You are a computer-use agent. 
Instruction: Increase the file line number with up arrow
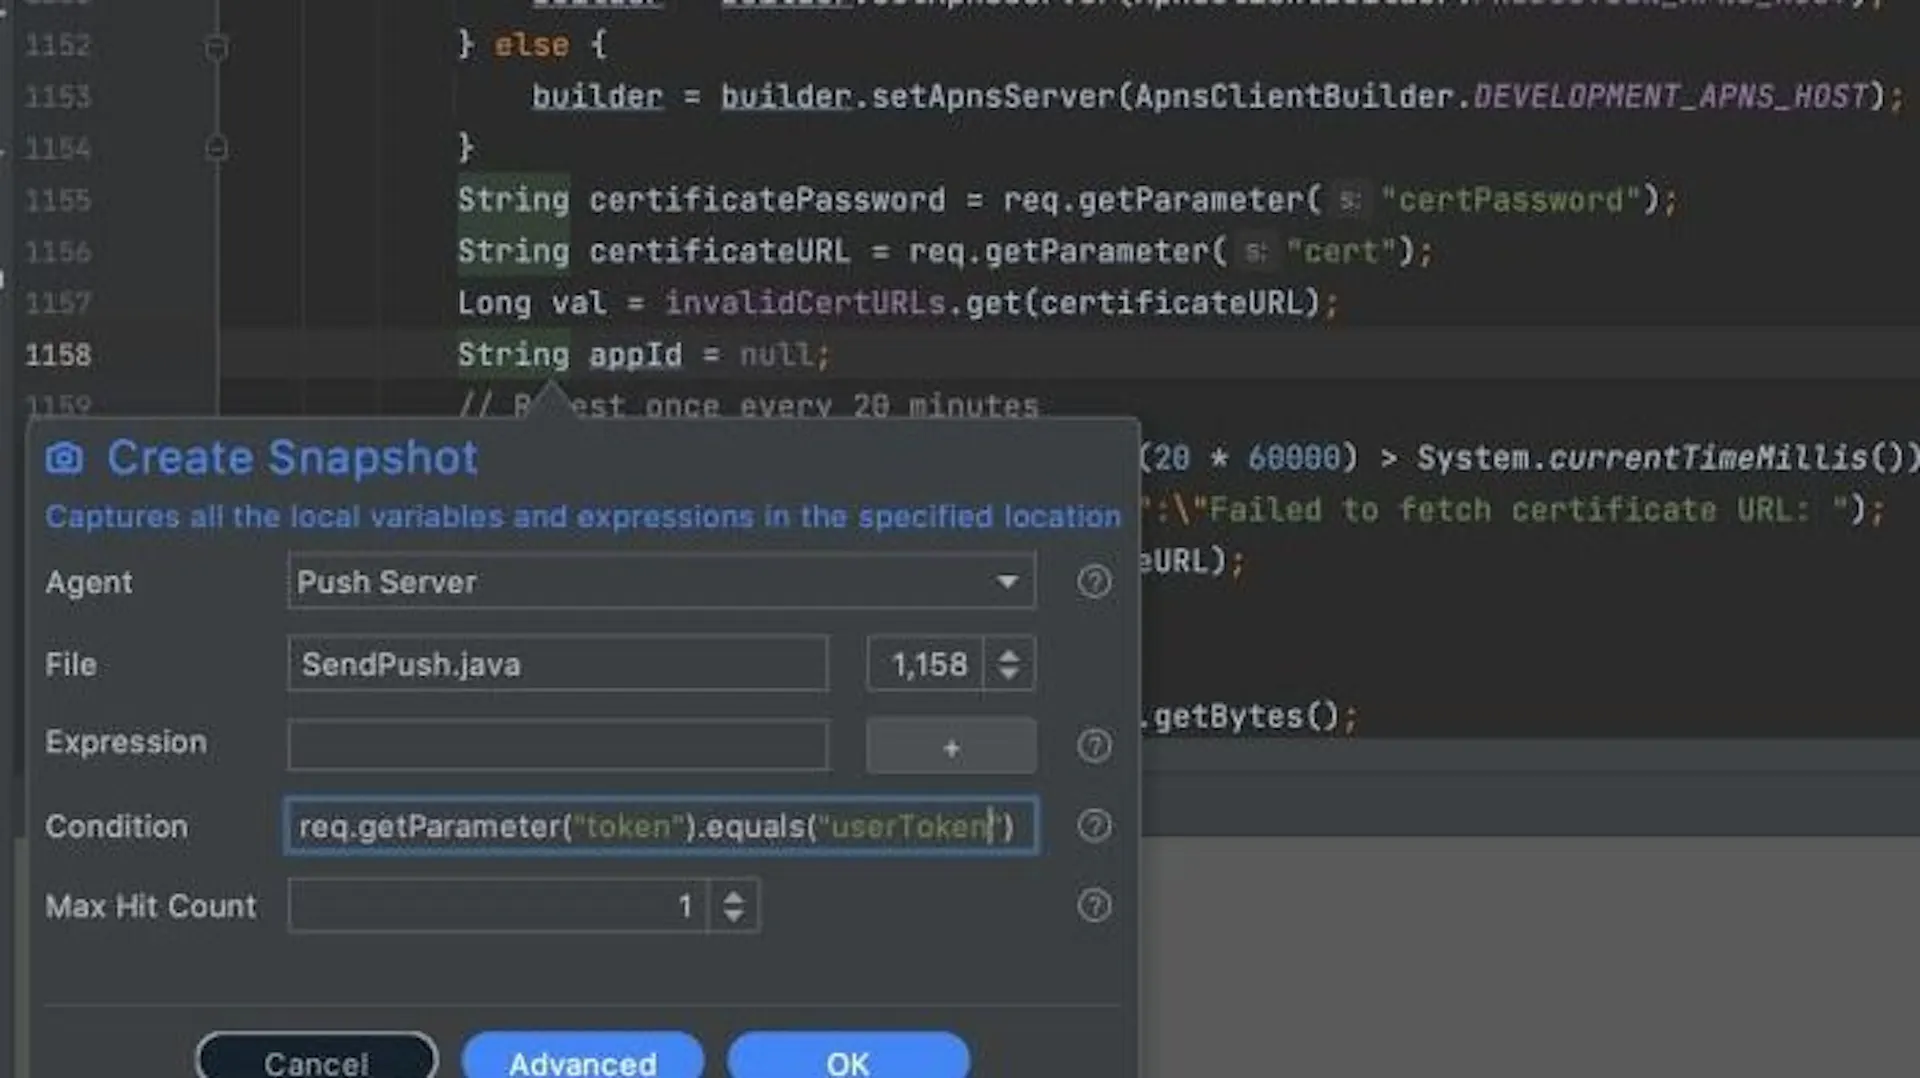point(1009,655)
